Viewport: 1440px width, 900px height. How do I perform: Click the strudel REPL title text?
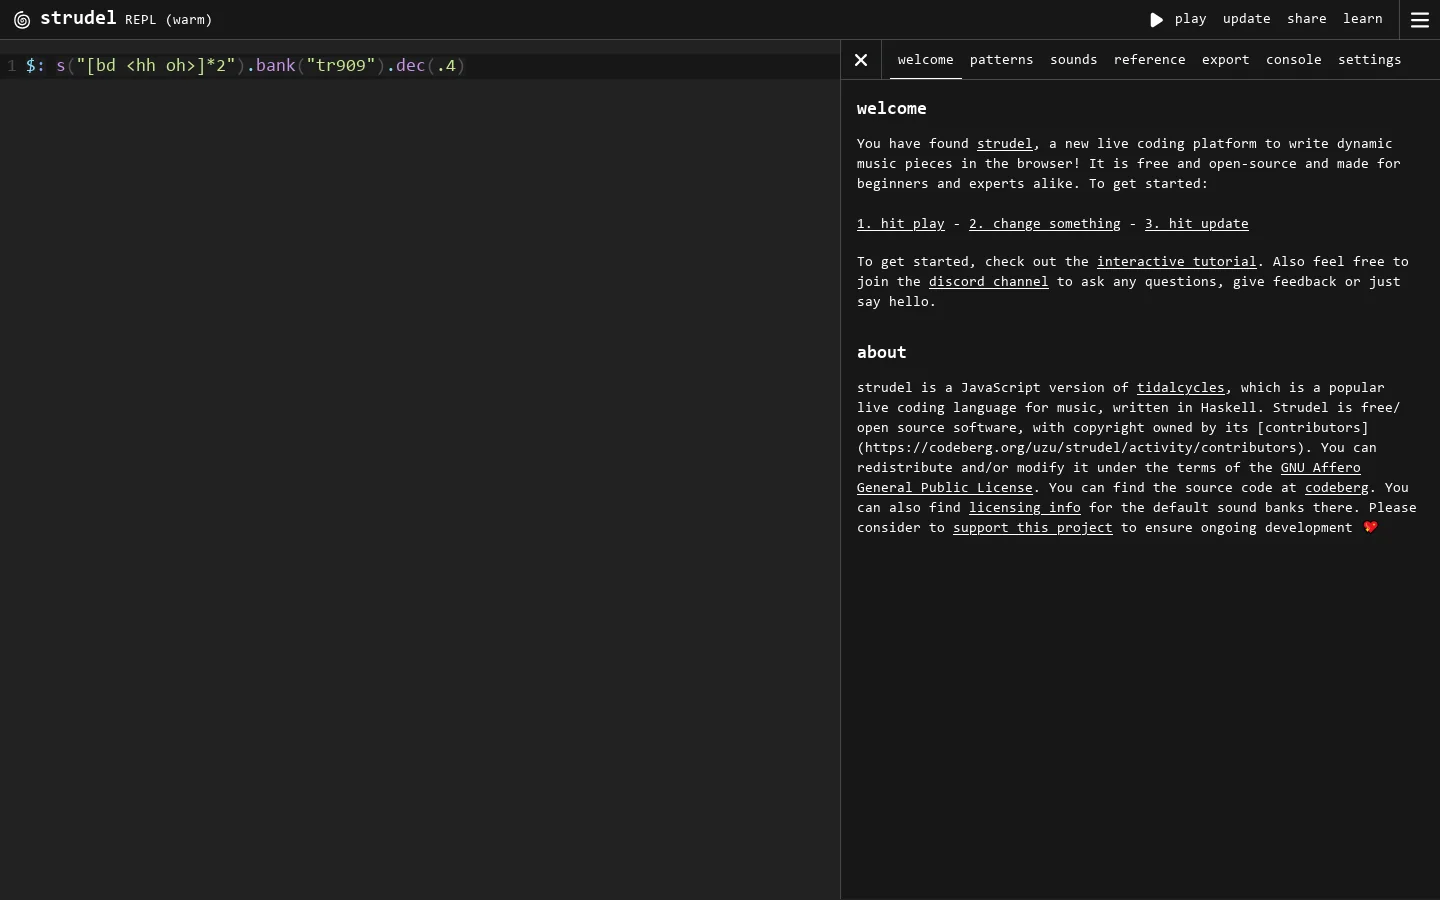click(x=126, y=19)
